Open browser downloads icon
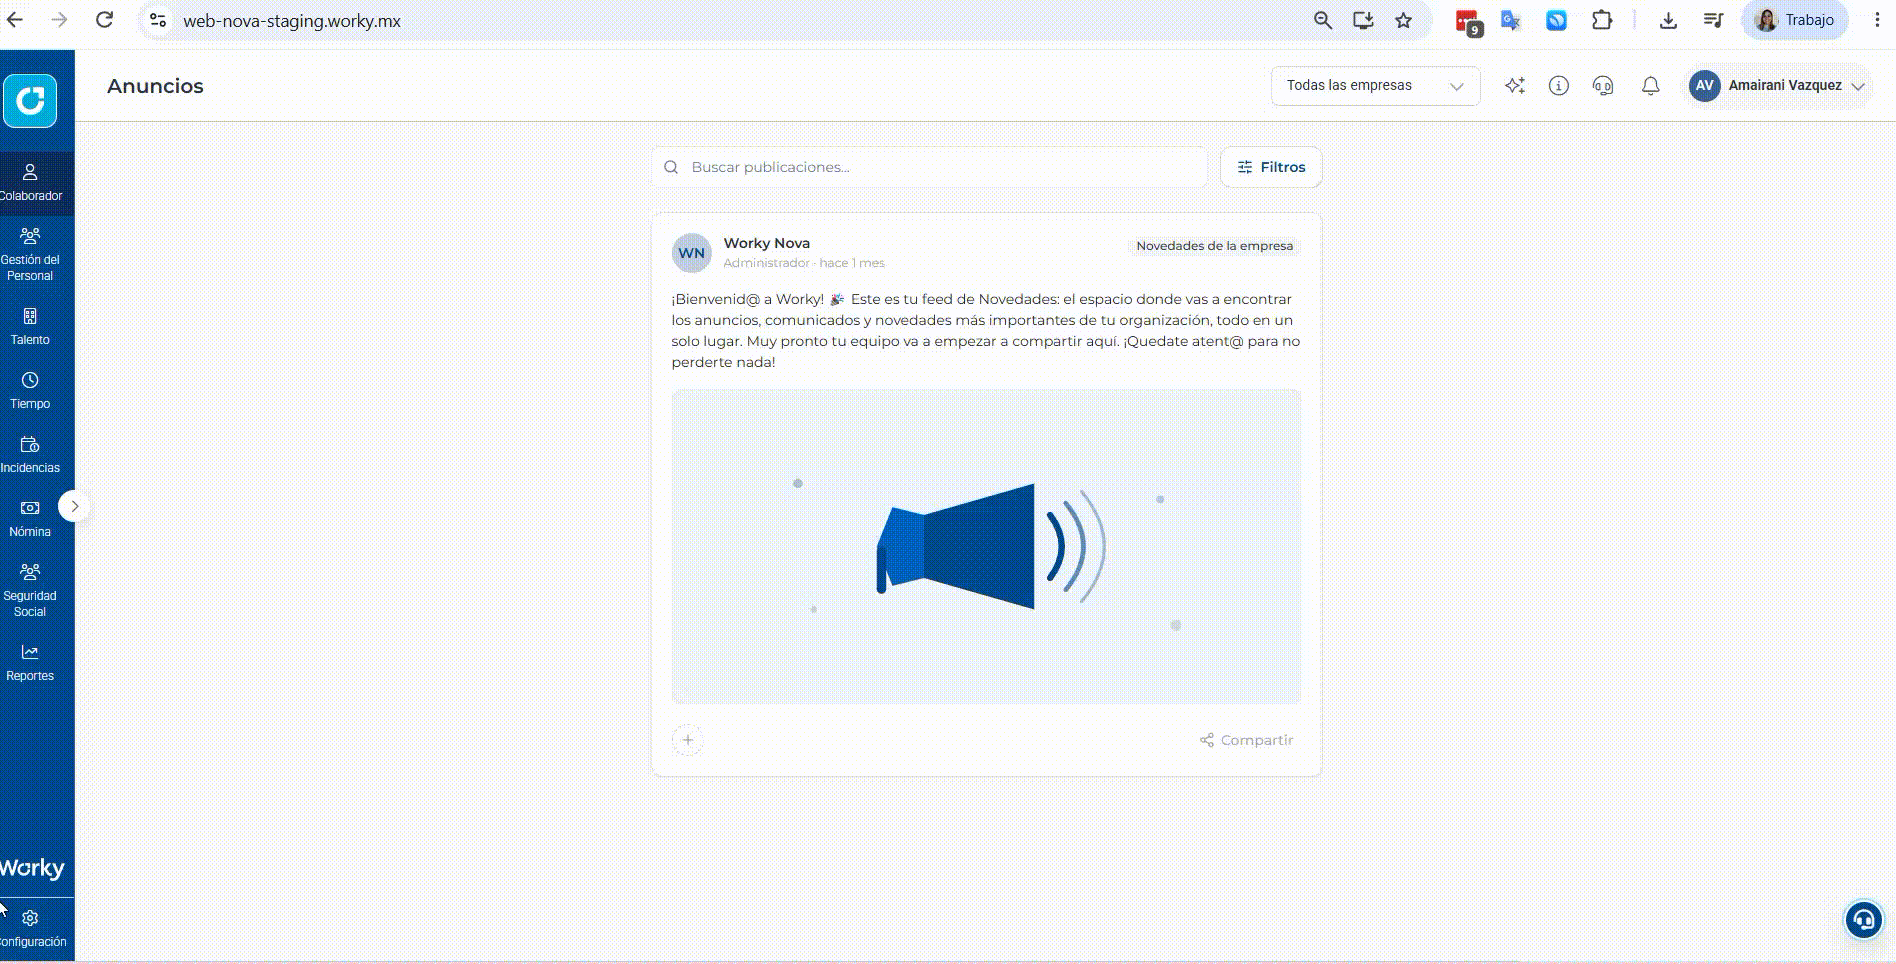The width and height of the screenshot is (1896, 964). [x=1668, y=20]
